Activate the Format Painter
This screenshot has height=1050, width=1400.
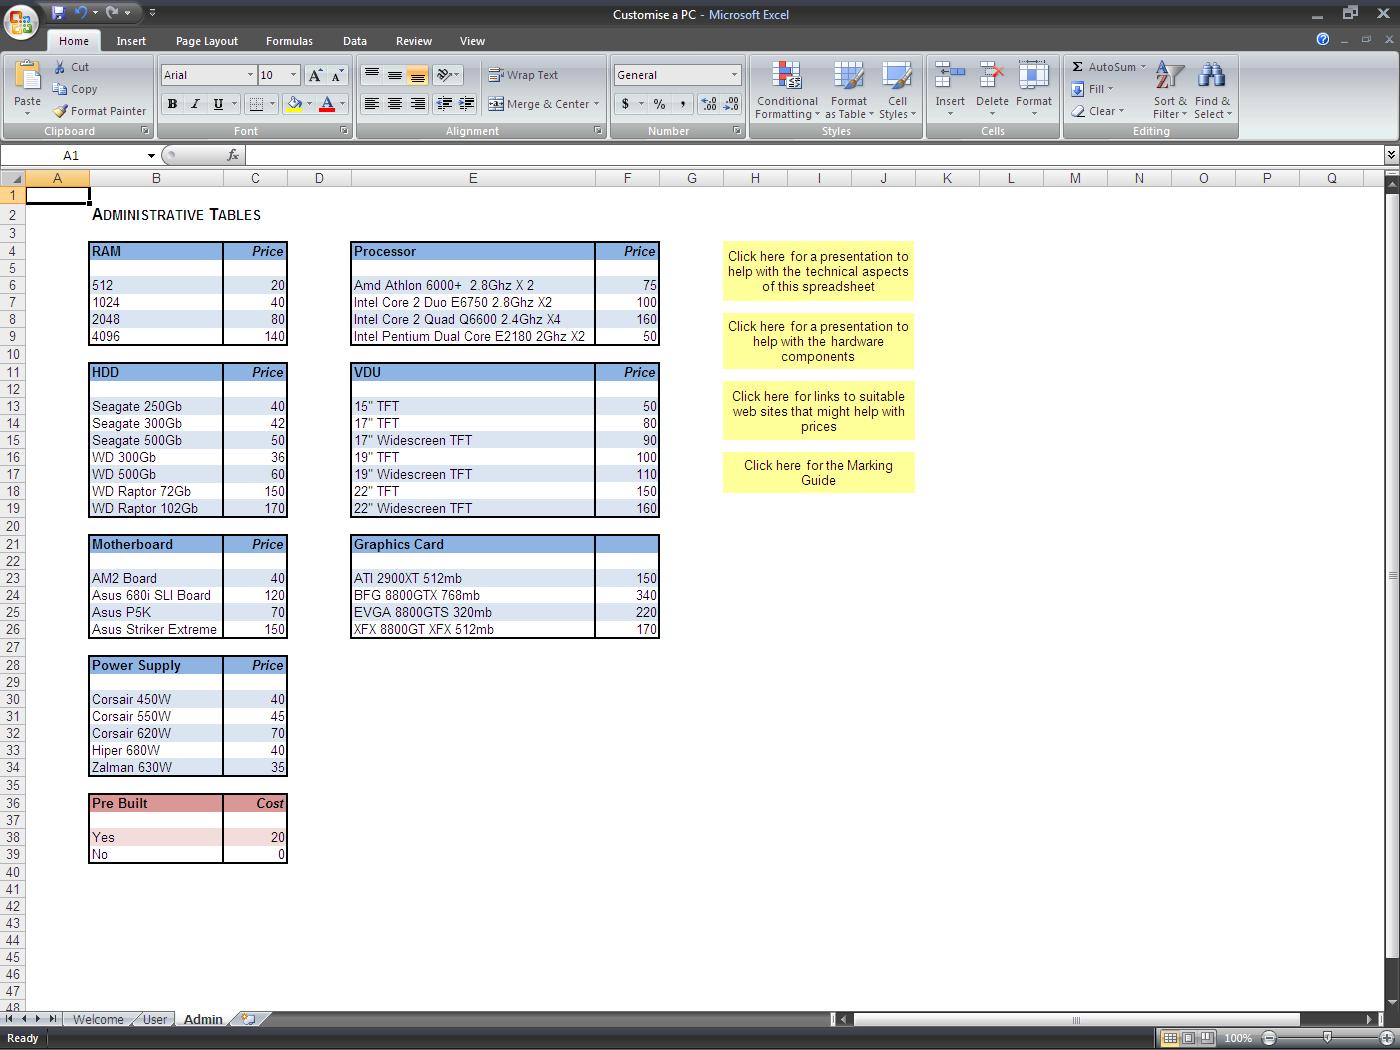(100, 111)
